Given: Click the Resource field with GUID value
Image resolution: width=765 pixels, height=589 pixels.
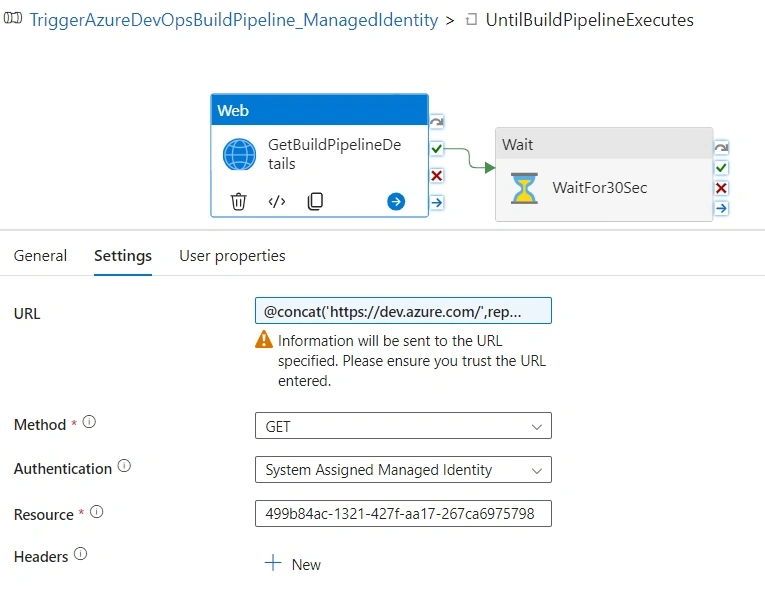Looking at the screenshot, I should click(403, 513).
